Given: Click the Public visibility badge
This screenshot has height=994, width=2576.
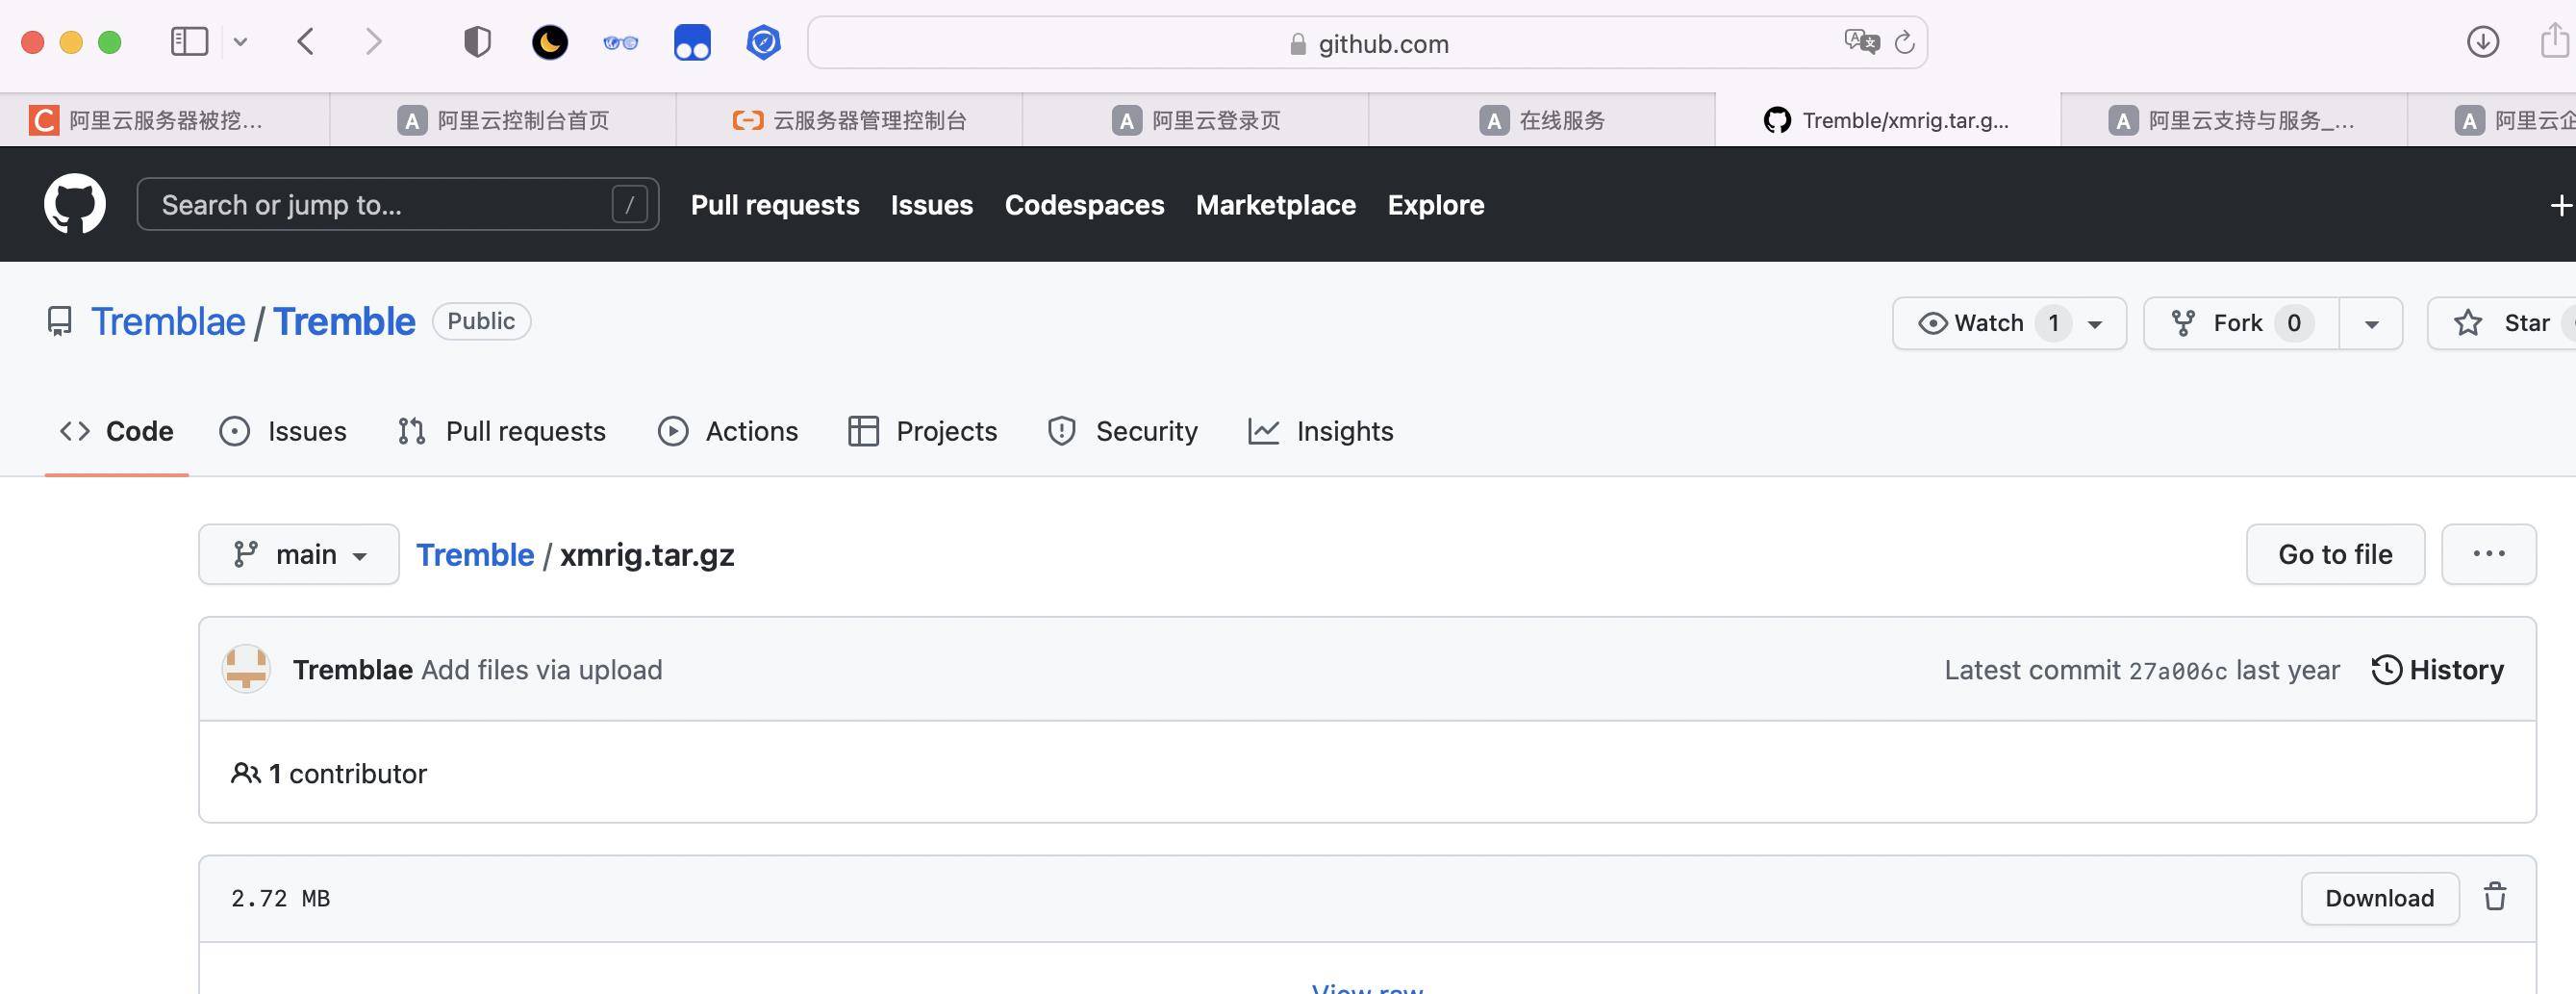Looking at the screenshot, I should 481,321.
